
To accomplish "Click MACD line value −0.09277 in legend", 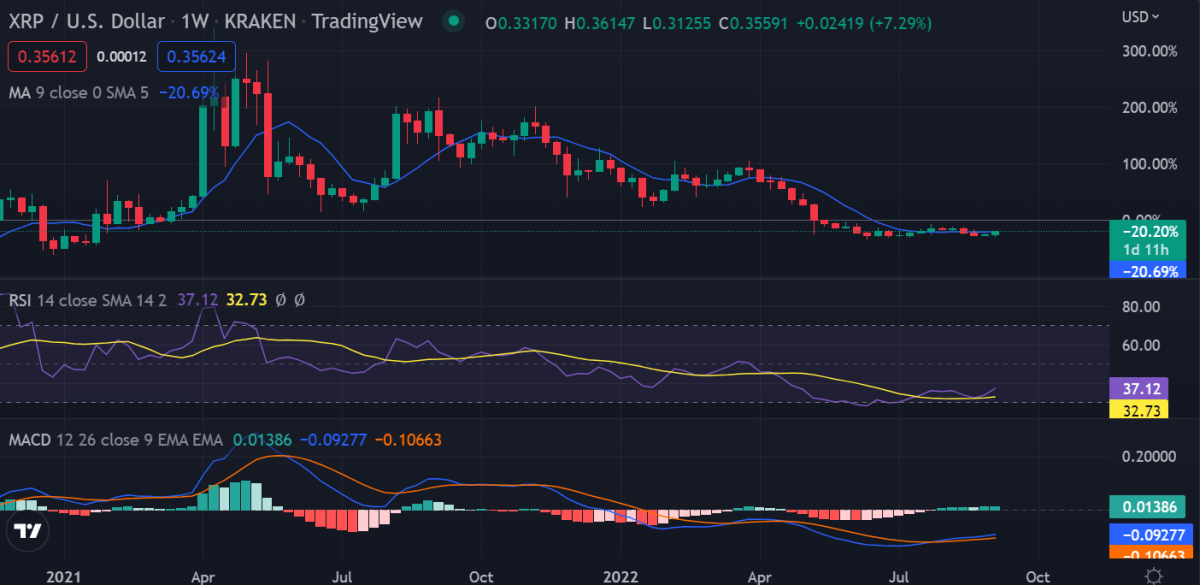I will click(x=333, y=439).
